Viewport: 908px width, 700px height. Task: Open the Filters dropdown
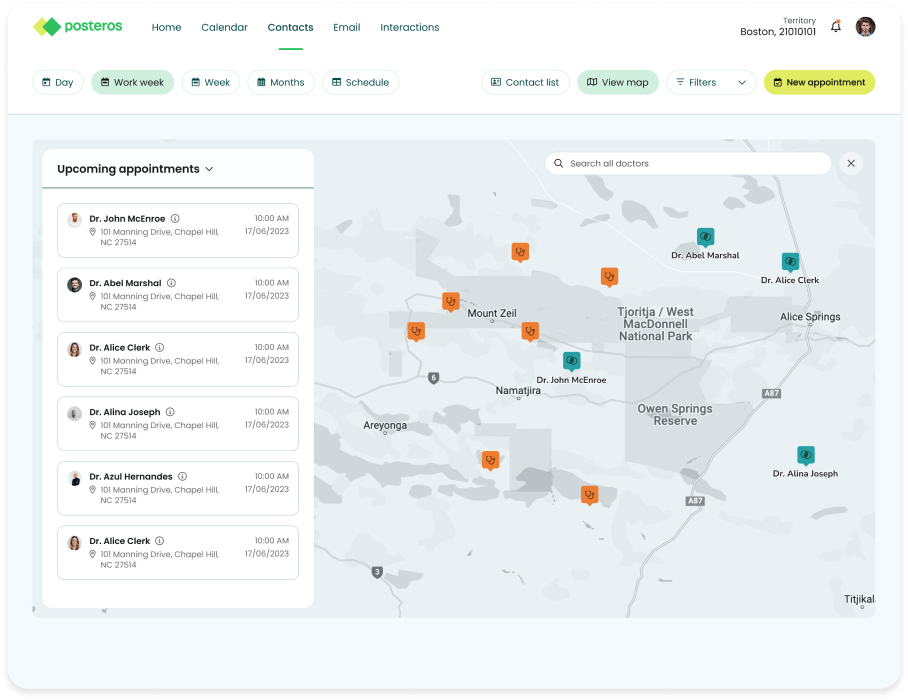pyautogui.click(x=711, y=83)
